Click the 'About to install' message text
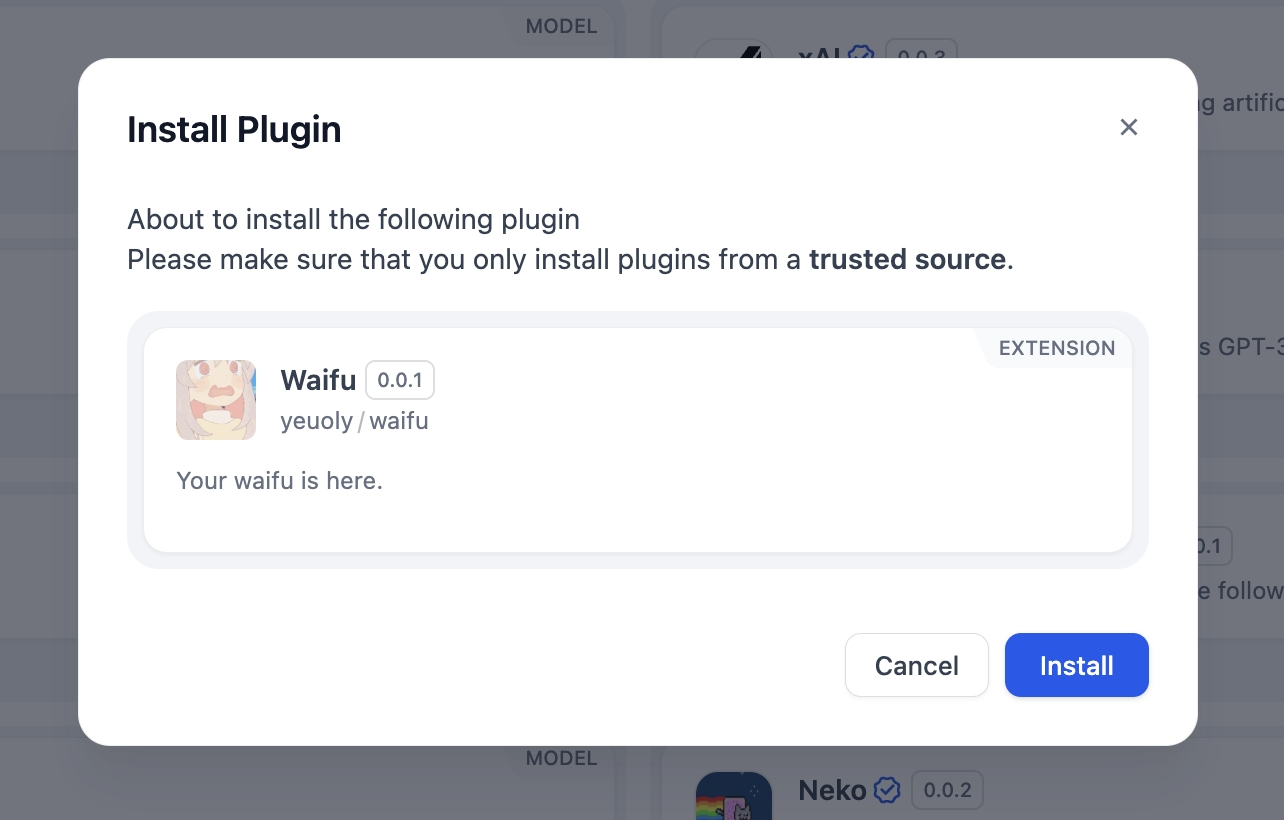 (353, 219)
